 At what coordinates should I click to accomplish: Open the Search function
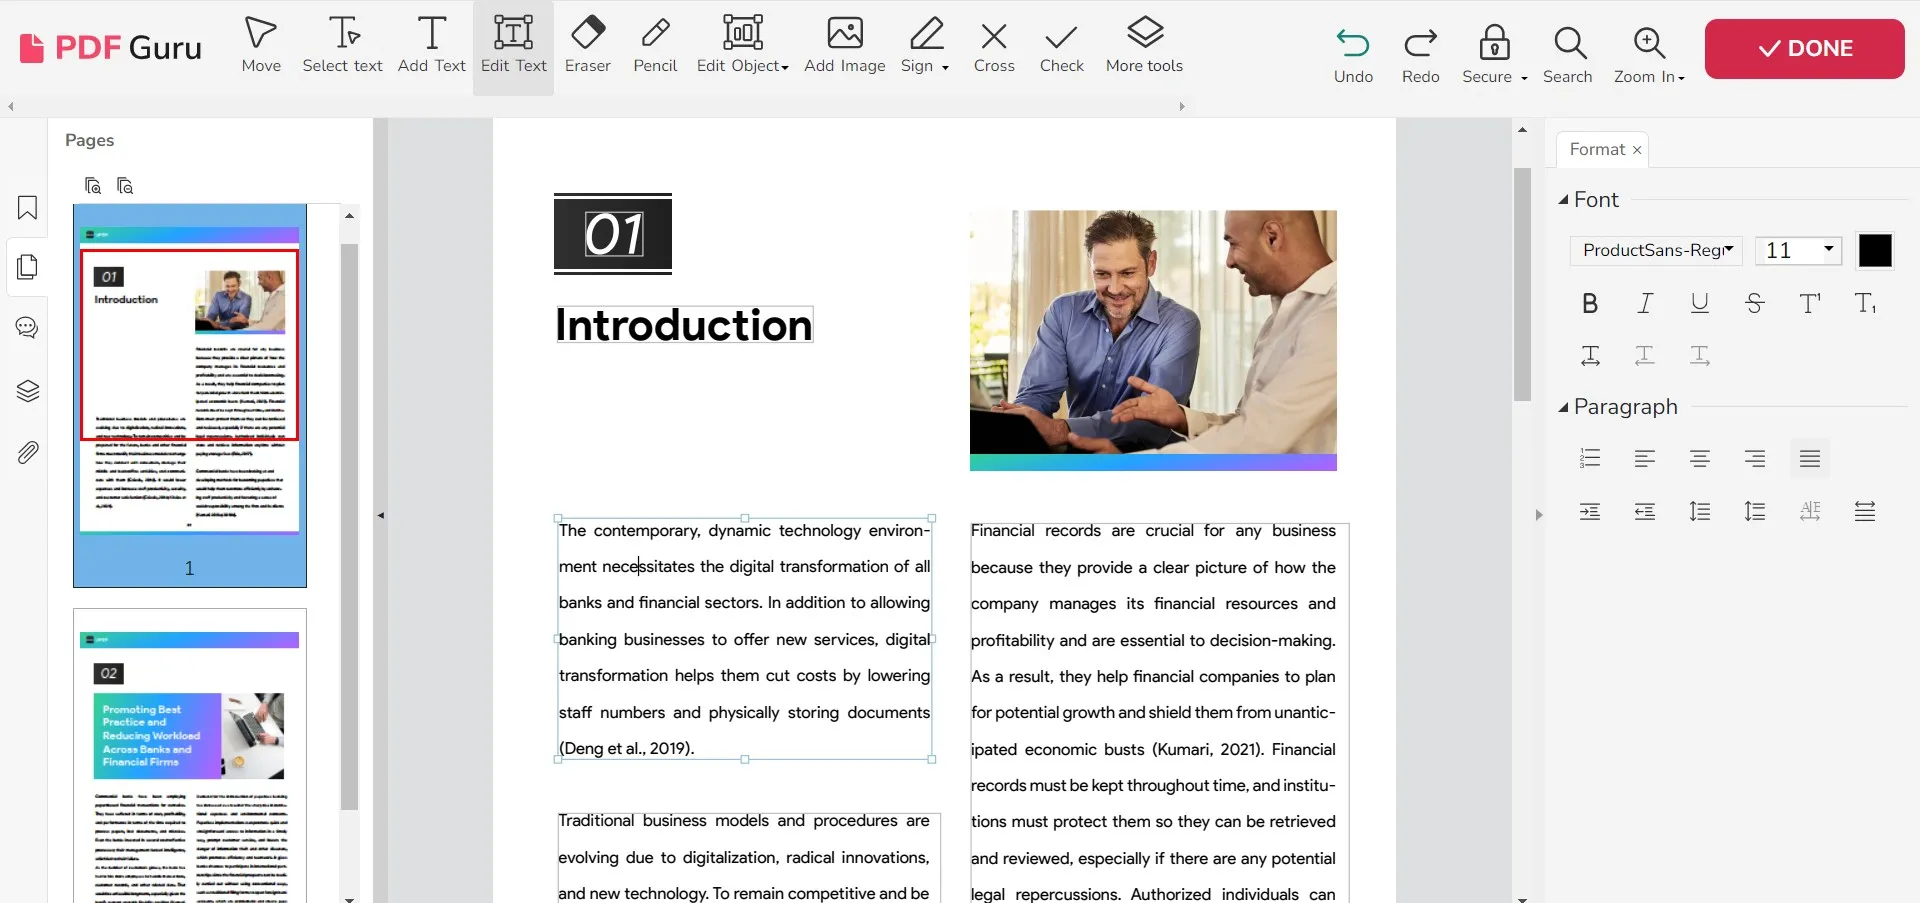(1567, 45)
